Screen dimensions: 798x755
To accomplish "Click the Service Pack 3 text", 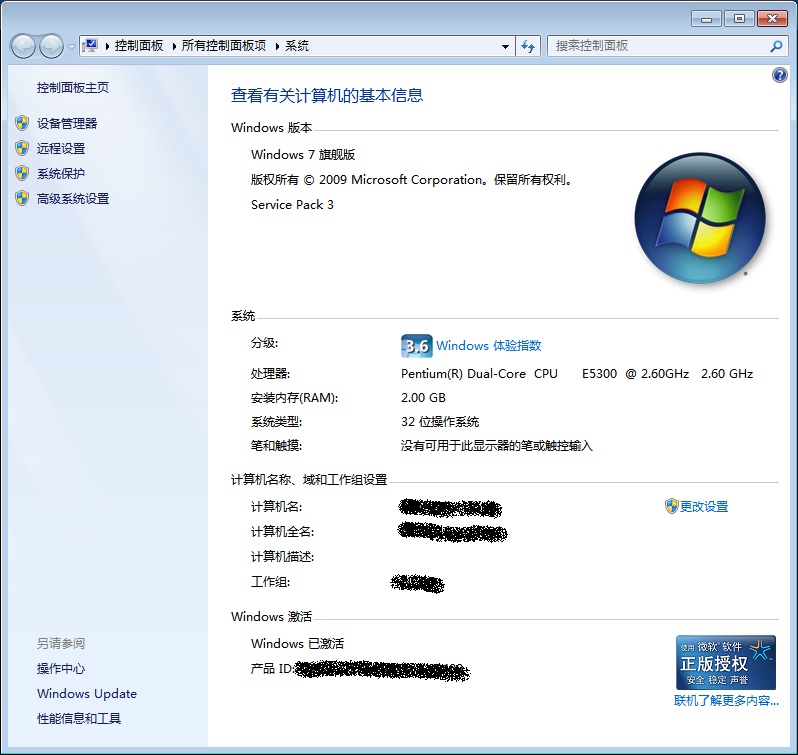I will click(292, 205).
